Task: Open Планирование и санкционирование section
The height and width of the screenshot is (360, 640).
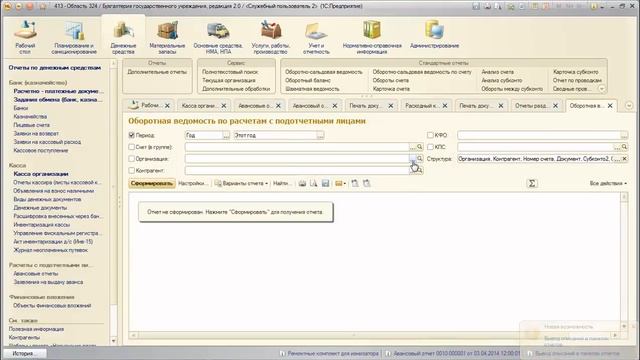Action: coord(74,37)
